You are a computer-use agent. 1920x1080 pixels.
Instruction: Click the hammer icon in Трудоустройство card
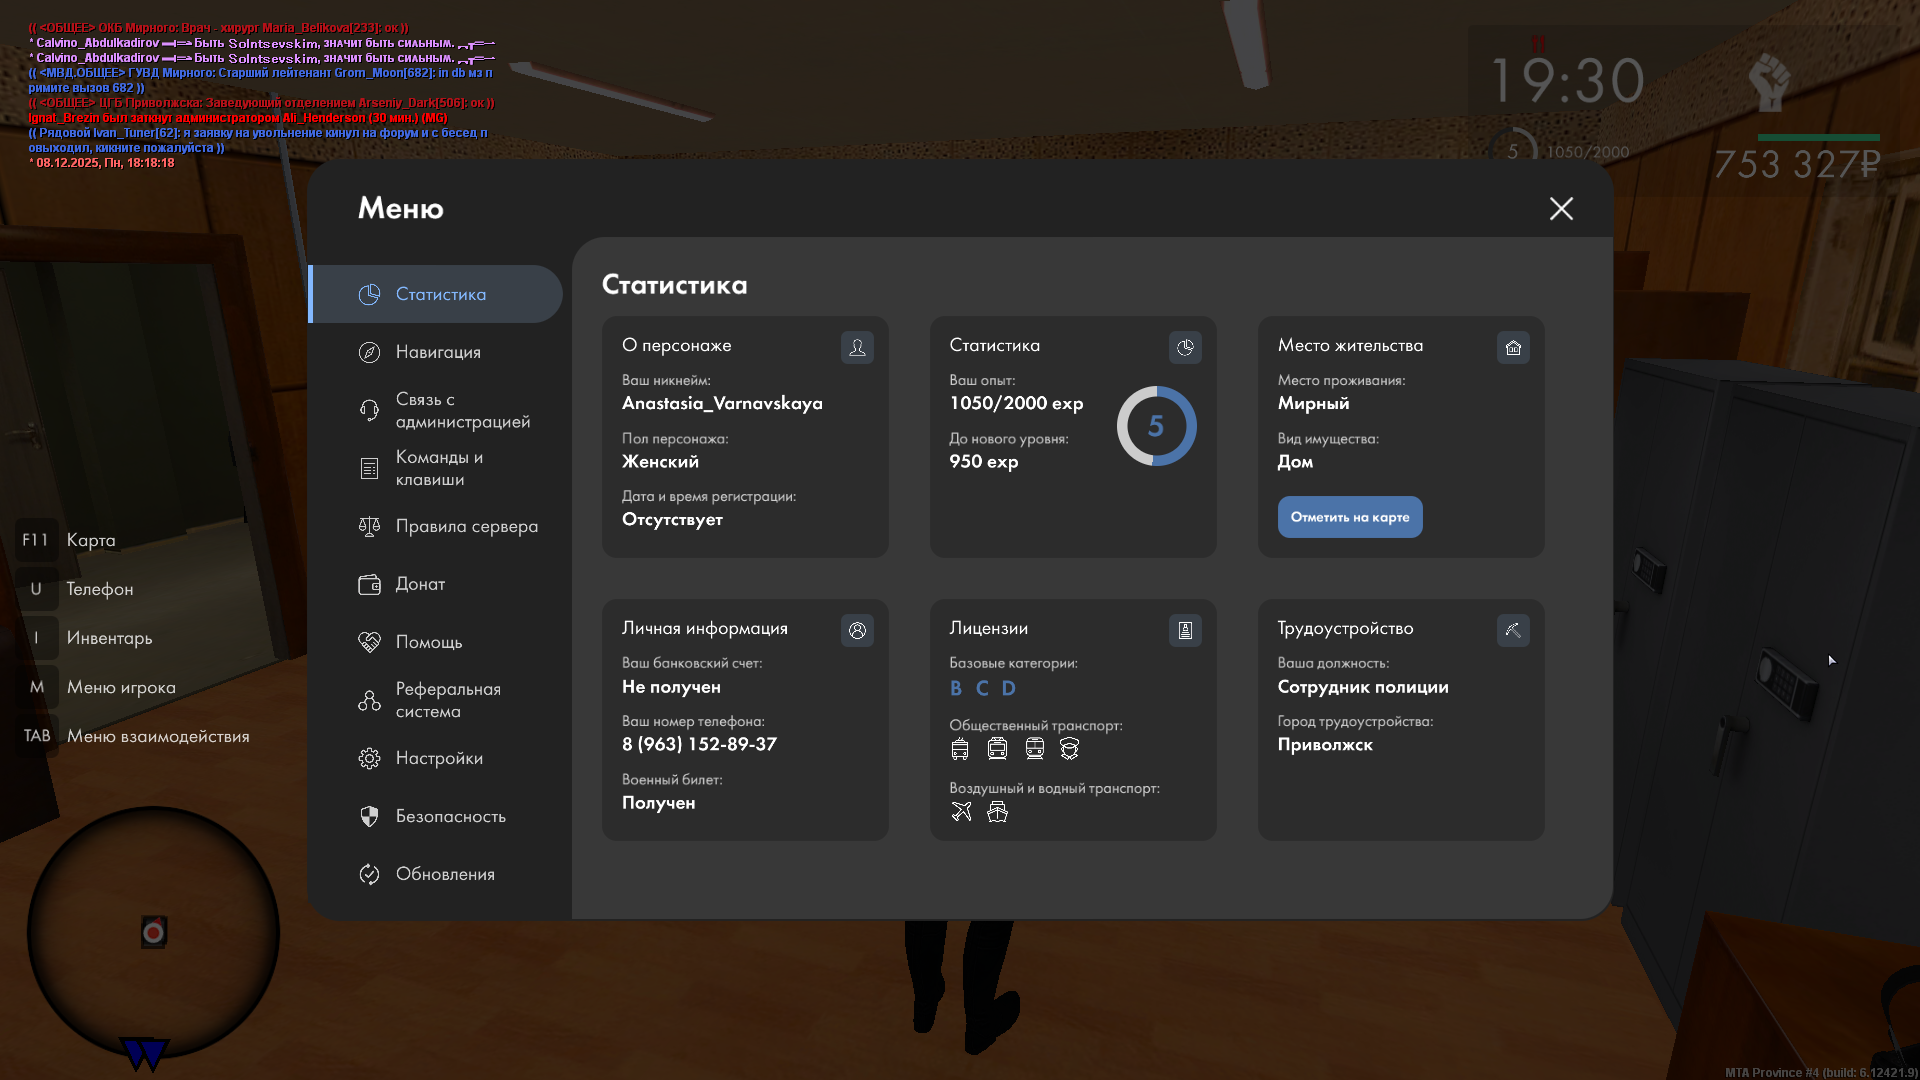click(x=1513, y=630)
